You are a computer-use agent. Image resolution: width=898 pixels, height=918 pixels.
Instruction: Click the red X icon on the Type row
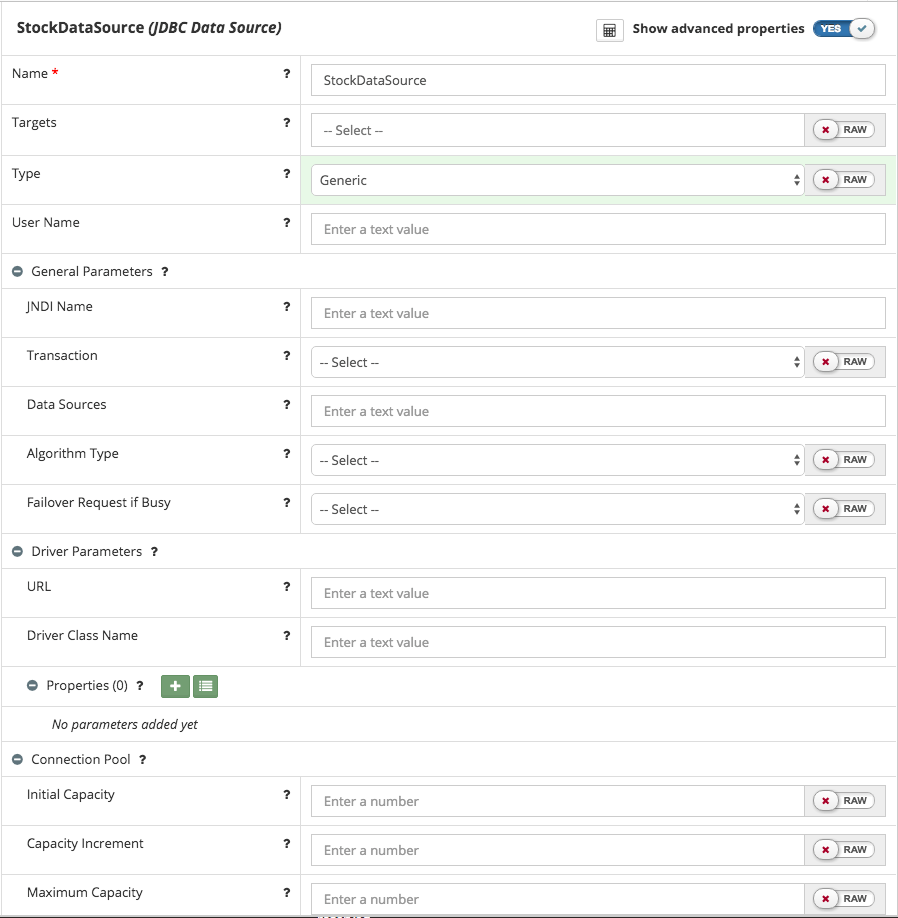tap(827, 180)
